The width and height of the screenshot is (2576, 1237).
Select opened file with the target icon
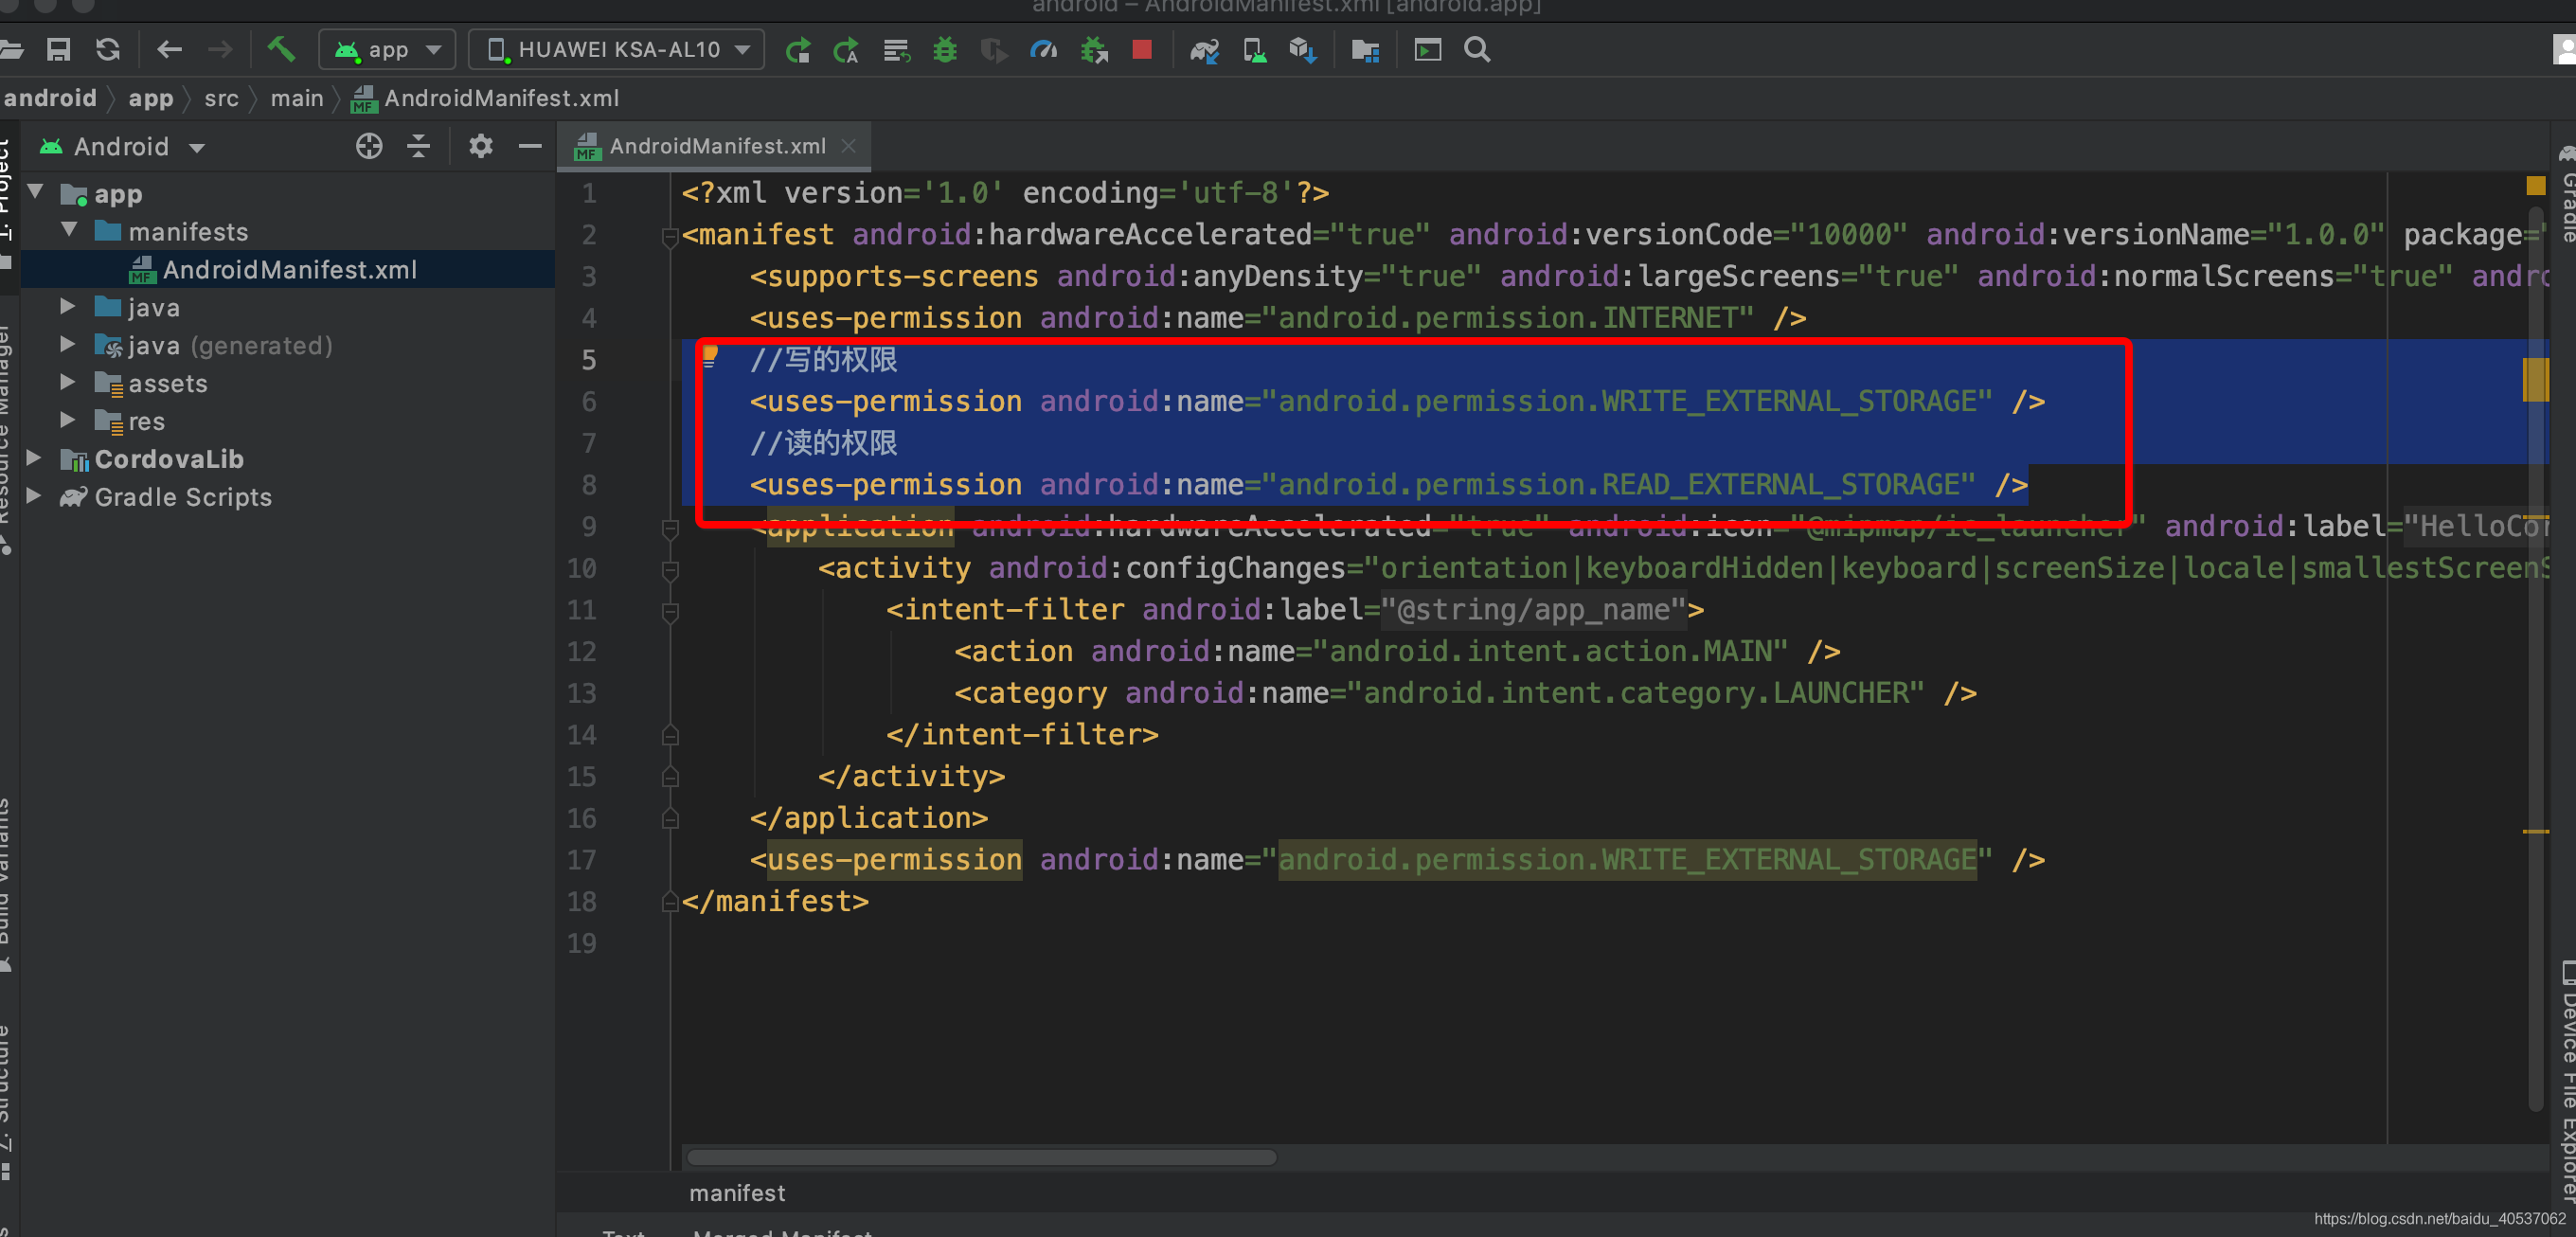point(369,146)
